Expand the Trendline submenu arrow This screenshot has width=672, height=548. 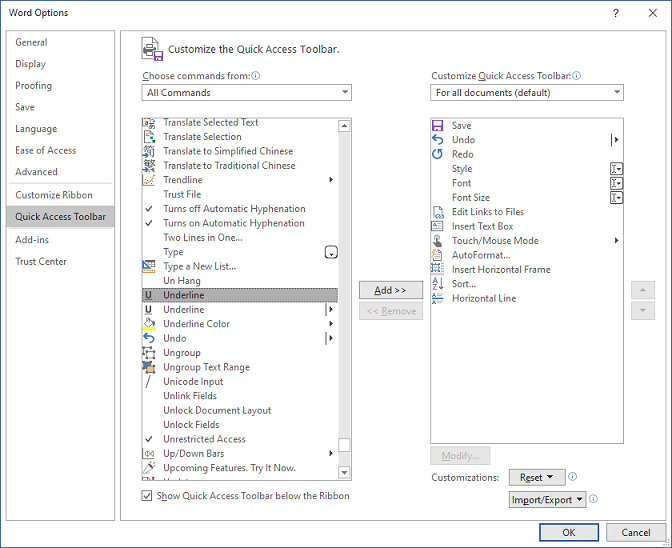coord(331,180)
